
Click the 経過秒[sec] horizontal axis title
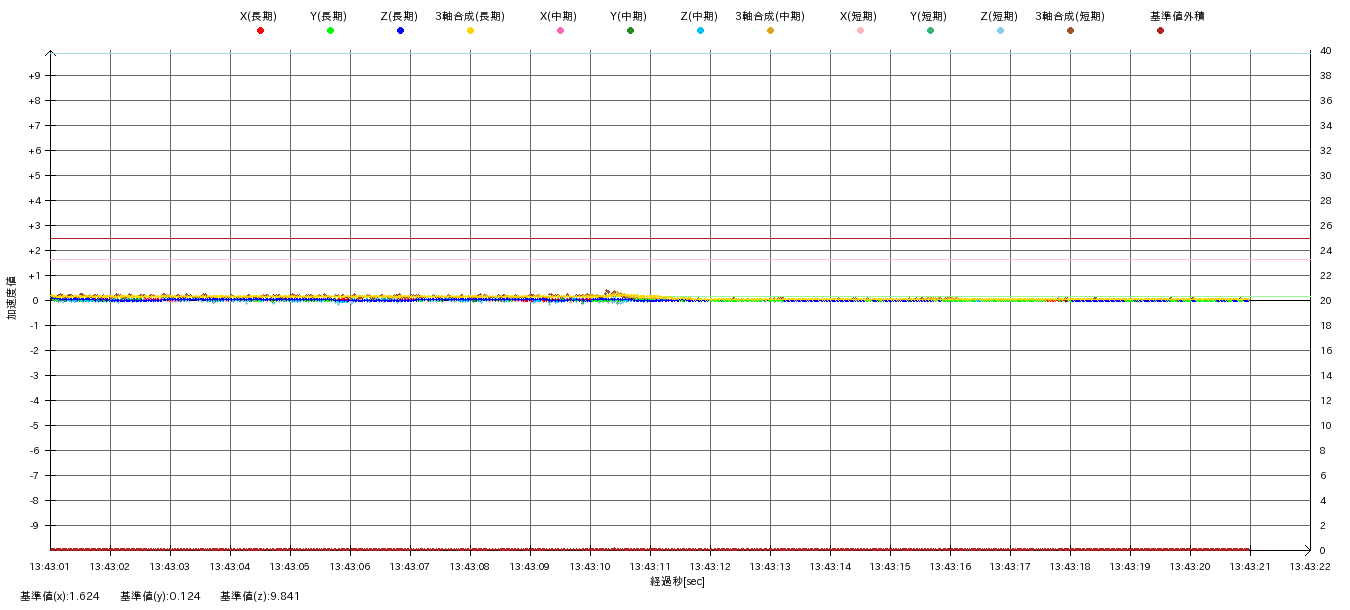tap(678, 581)
